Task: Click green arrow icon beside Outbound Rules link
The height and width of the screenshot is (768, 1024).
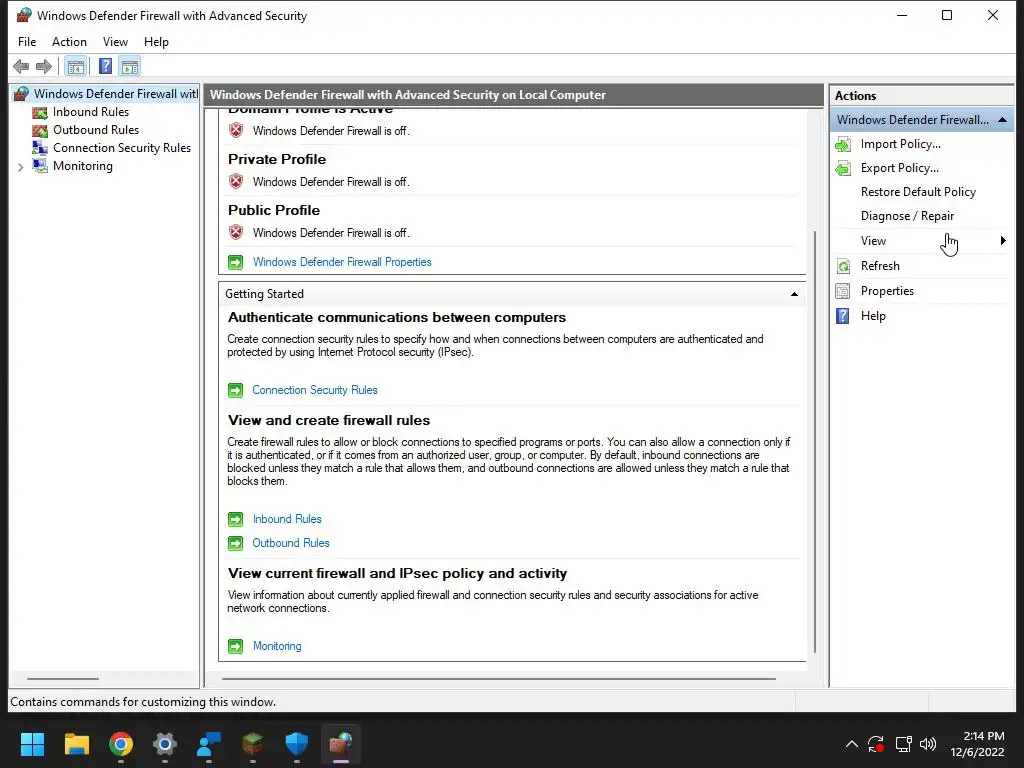Action: point(235,543)
